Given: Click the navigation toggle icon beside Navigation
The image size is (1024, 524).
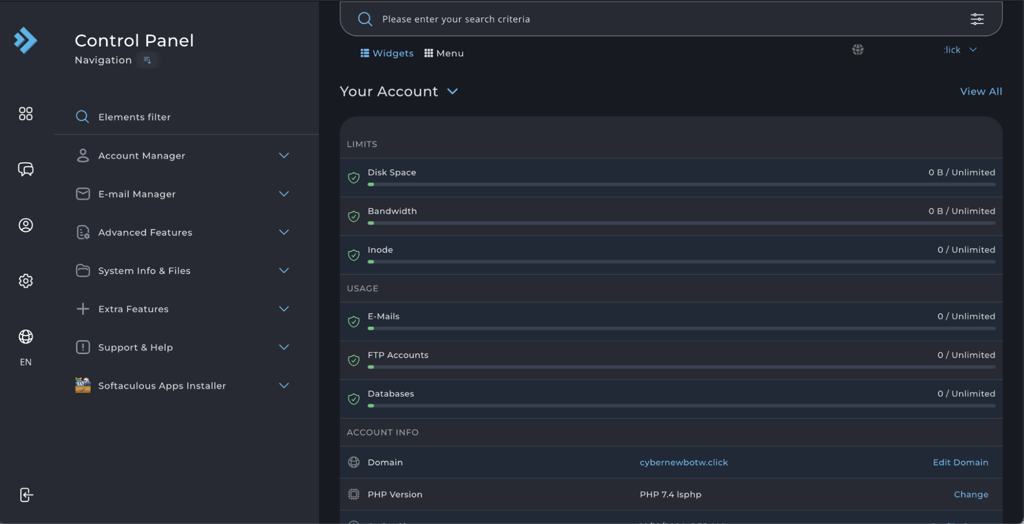Looking at the screenshot, I should click(147, 60).
